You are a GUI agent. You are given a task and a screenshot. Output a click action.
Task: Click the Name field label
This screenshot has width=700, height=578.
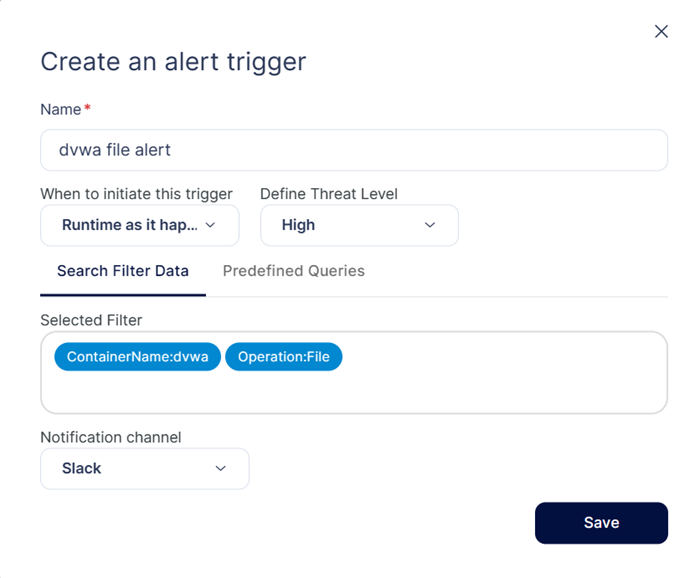tap(61, 109)
